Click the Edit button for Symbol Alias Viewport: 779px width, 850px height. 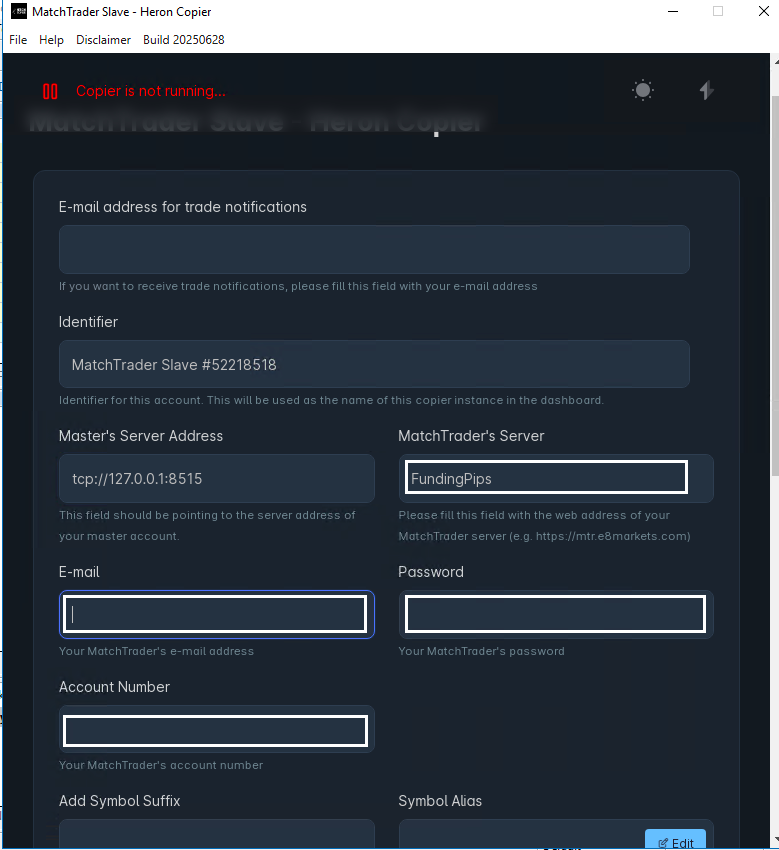click(675, 840)
